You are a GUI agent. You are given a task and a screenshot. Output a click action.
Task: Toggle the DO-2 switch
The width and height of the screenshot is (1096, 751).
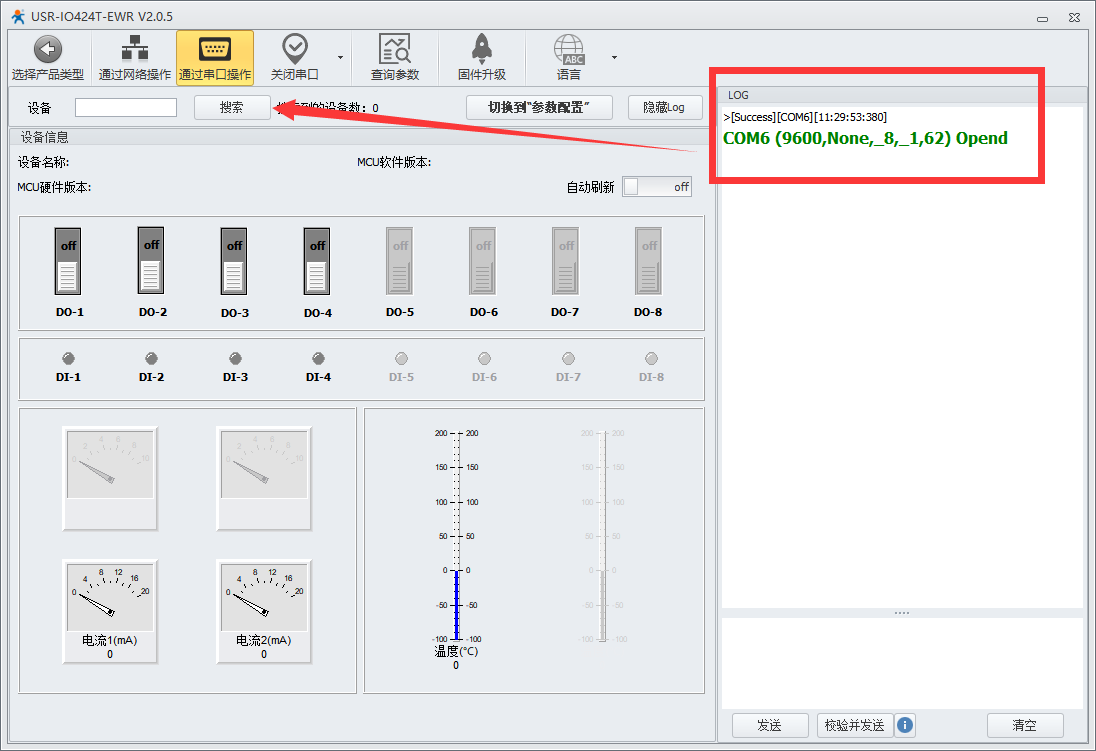pos(151,260)
